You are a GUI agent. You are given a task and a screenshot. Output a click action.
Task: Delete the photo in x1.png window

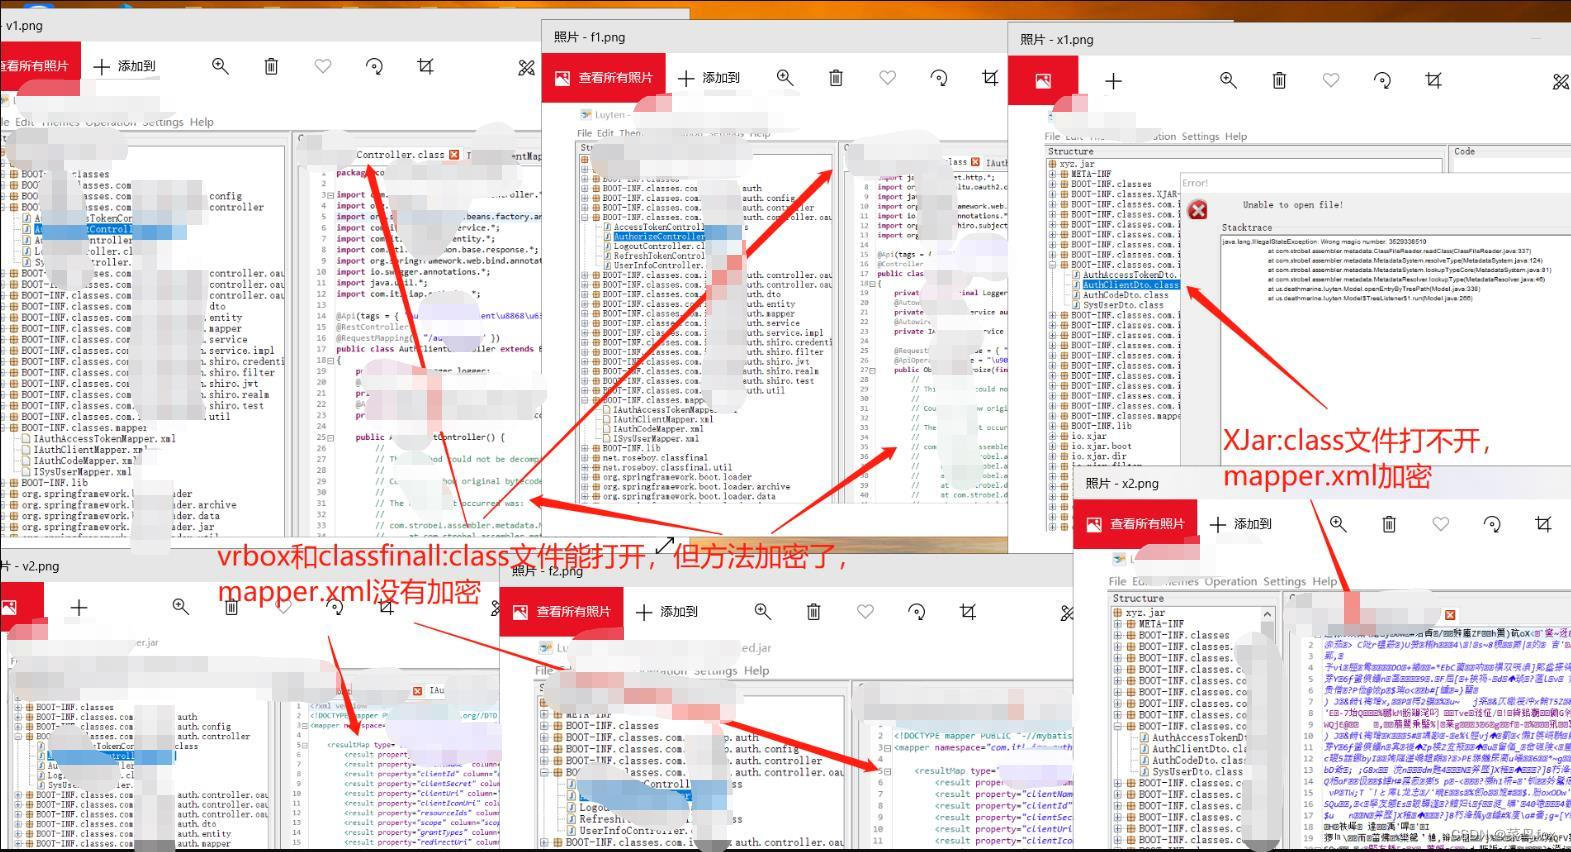click(1279, 80)
